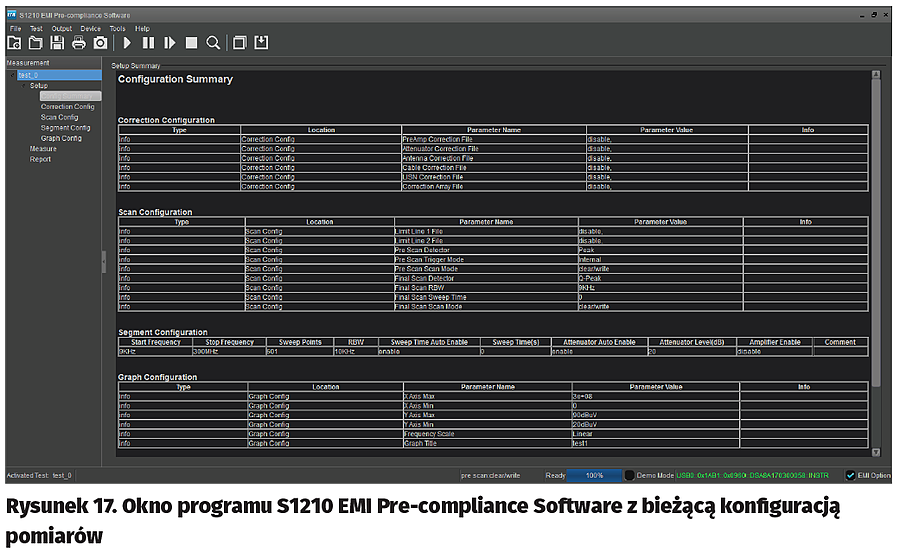Stop the running scan
The width and height of the screenshot is (900, 552).
[191, 43]
